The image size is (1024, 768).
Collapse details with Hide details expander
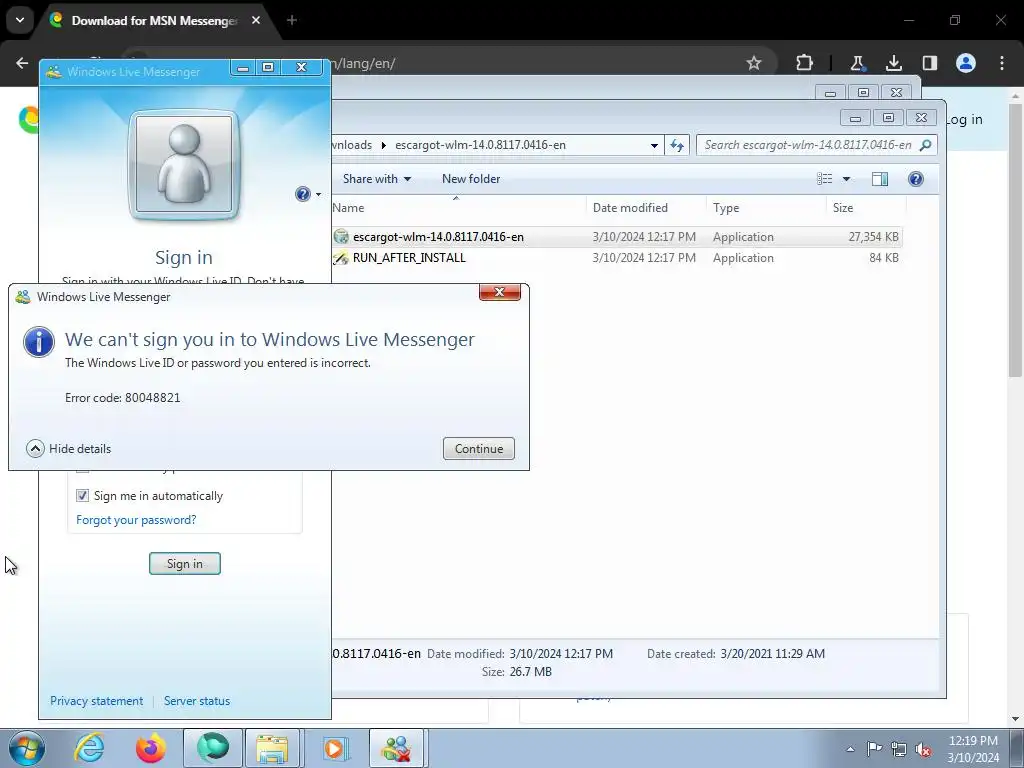click(x=69, y=449)
